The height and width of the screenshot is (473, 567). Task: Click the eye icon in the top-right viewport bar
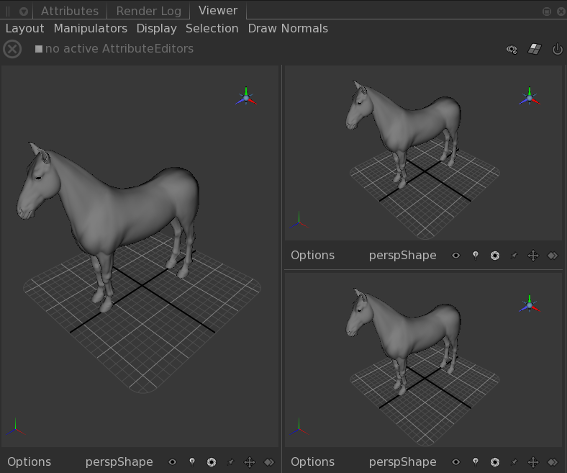point(456,255)
